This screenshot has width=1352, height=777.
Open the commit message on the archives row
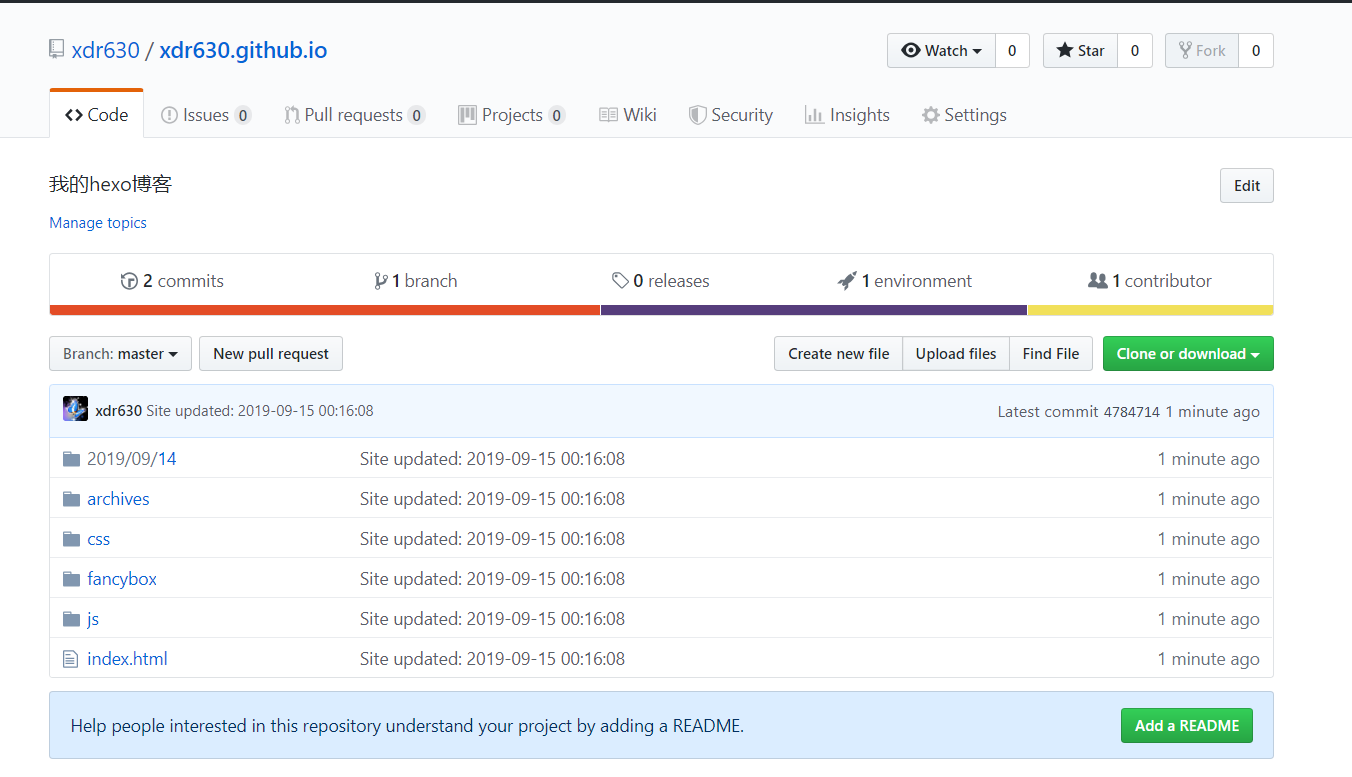pyautogui.click(x=492, y=499)
